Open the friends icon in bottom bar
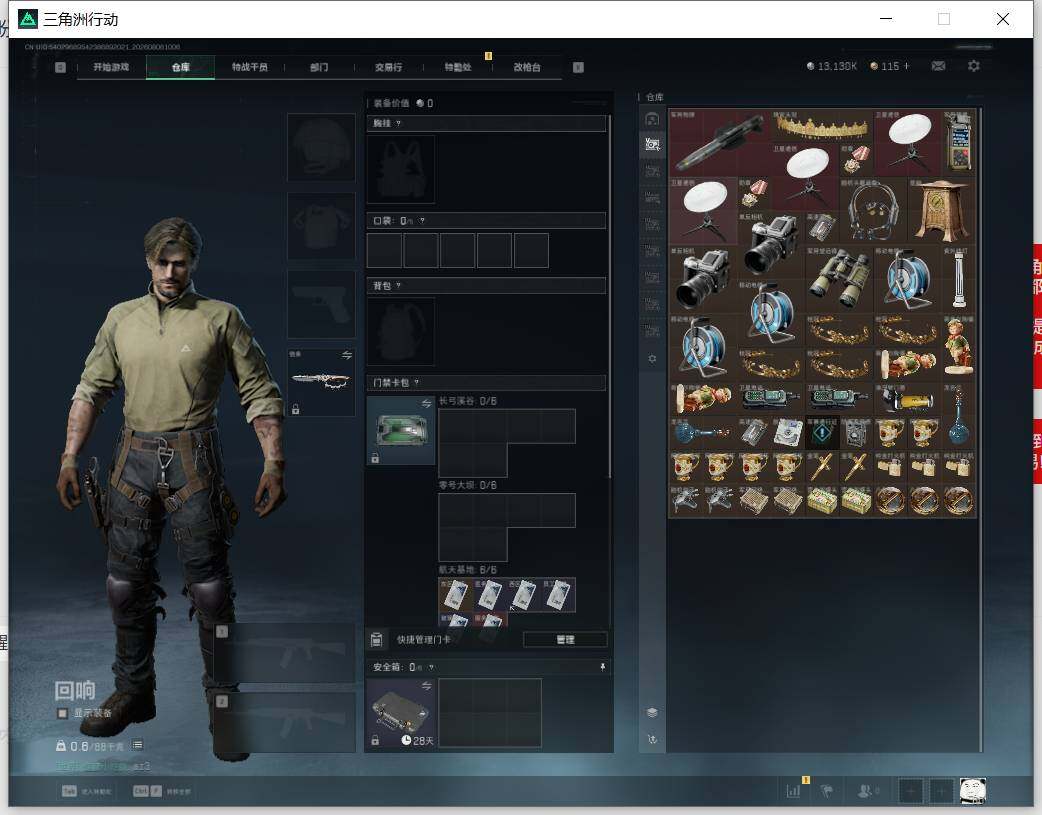This screenshot has height=815, width=1042. tap(867, 791)
